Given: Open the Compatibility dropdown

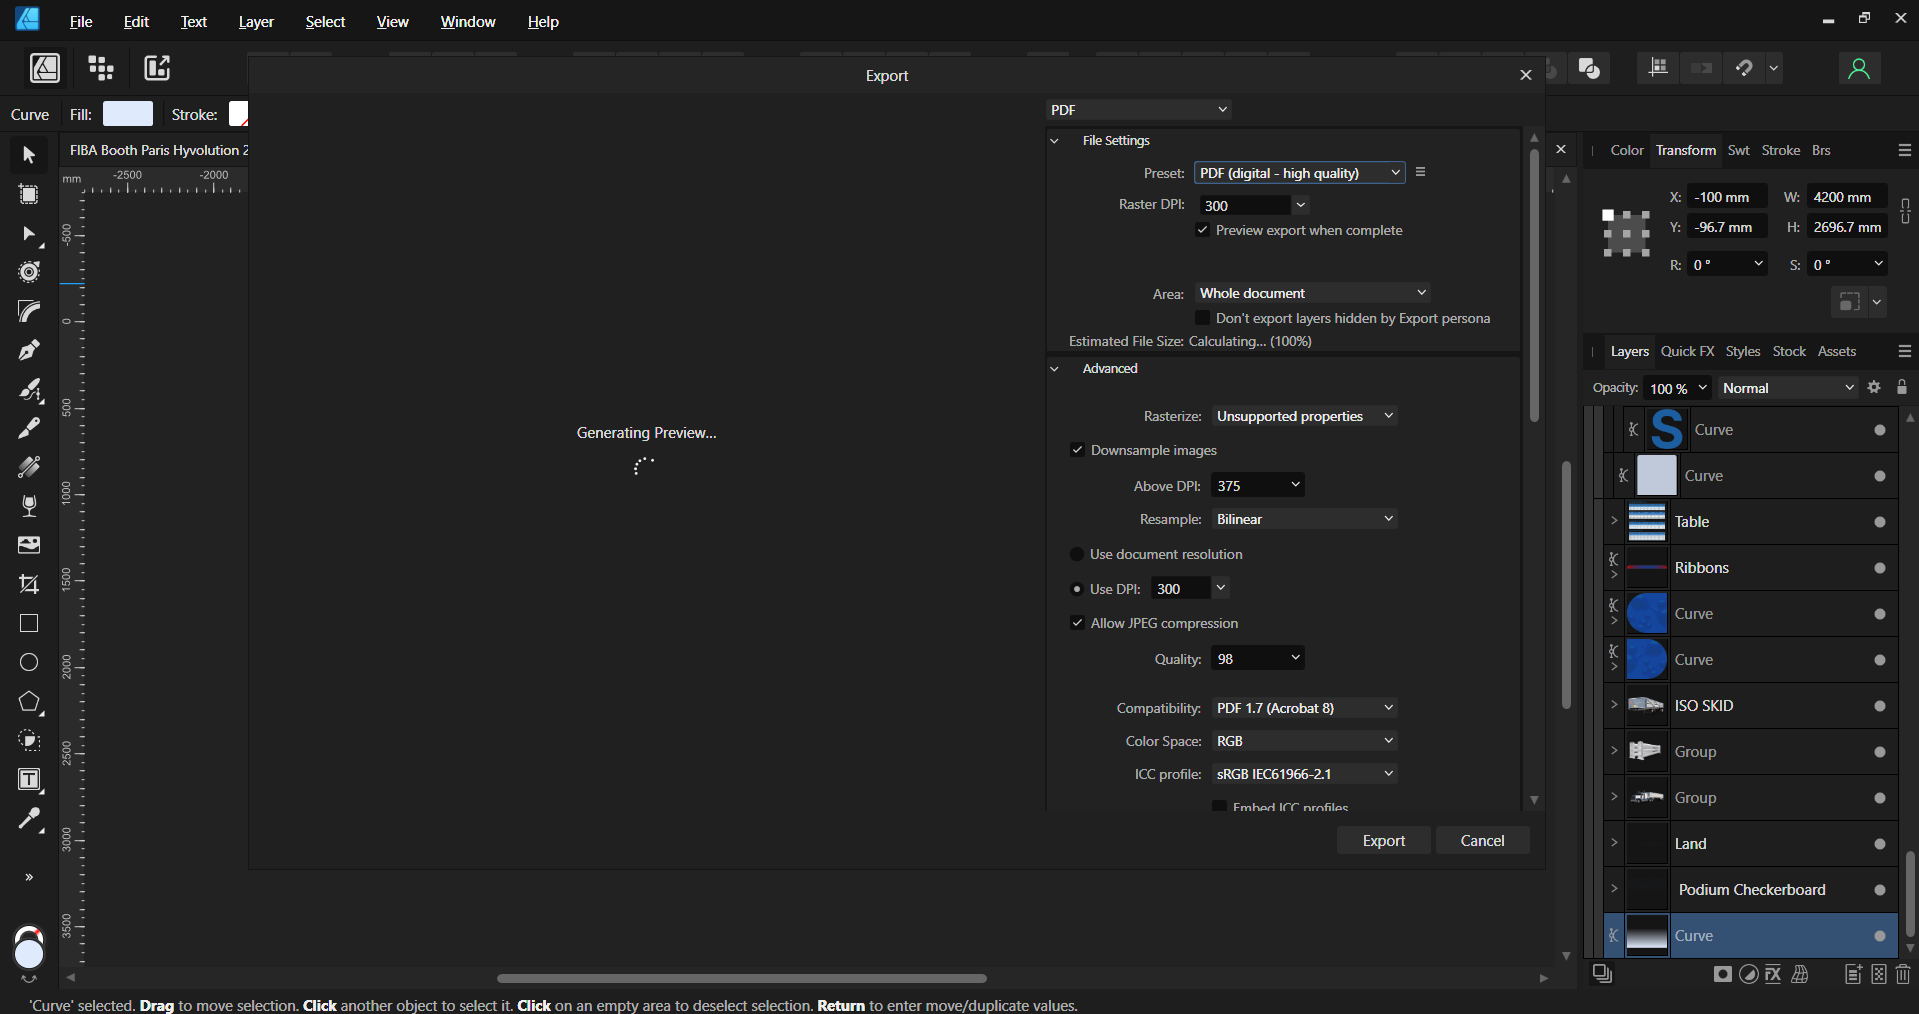Looking at the screenshot, I should (x=1304, y=708).
